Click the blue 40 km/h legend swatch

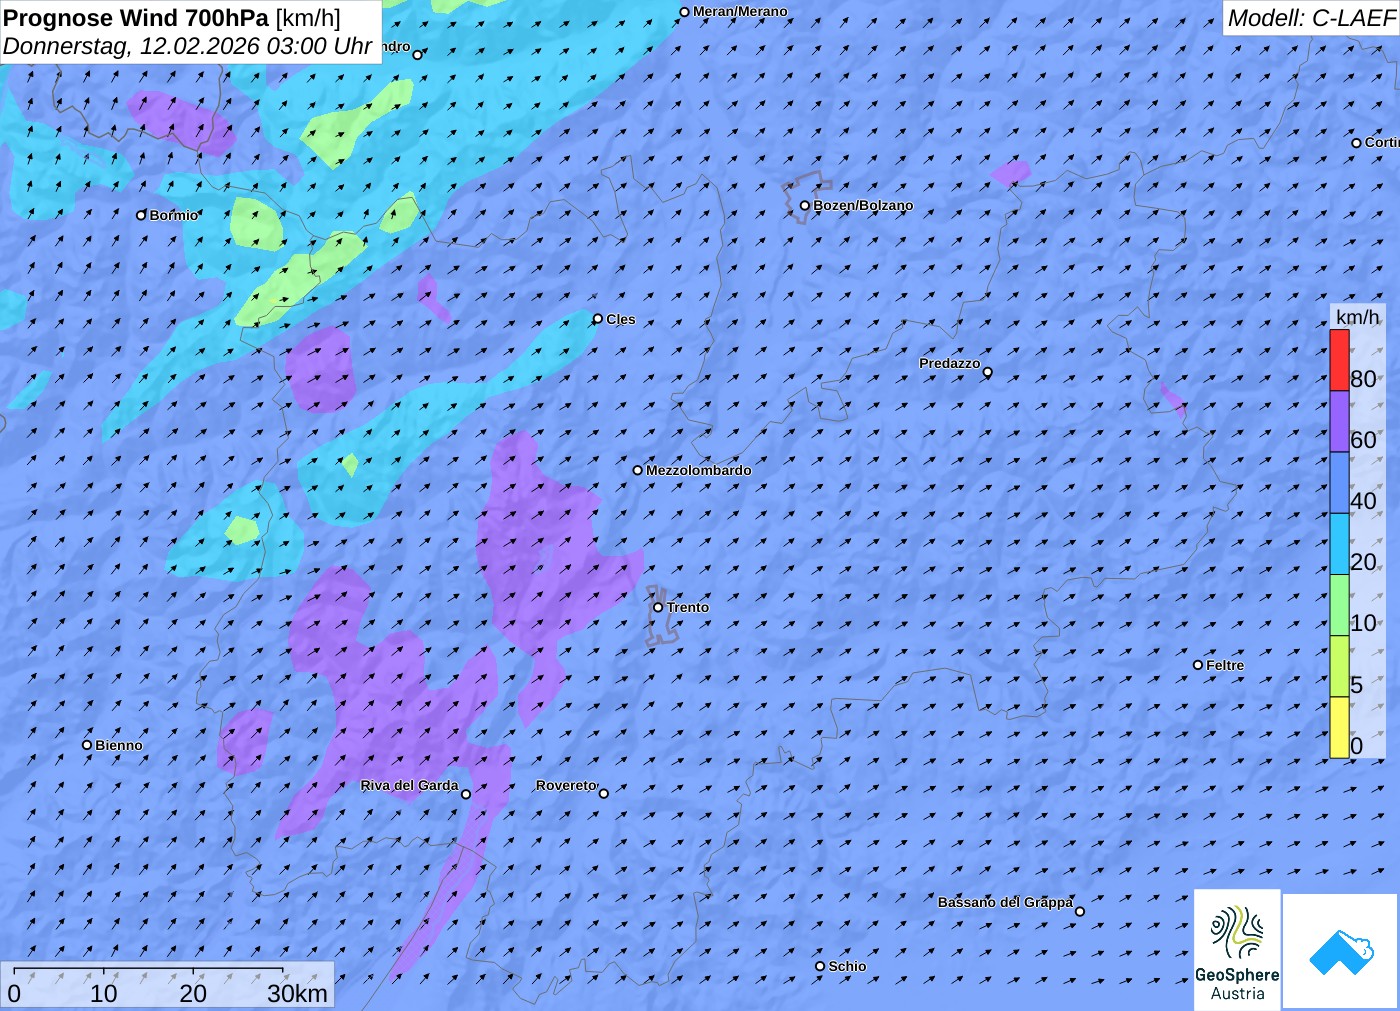click(x=1339, y=483)
